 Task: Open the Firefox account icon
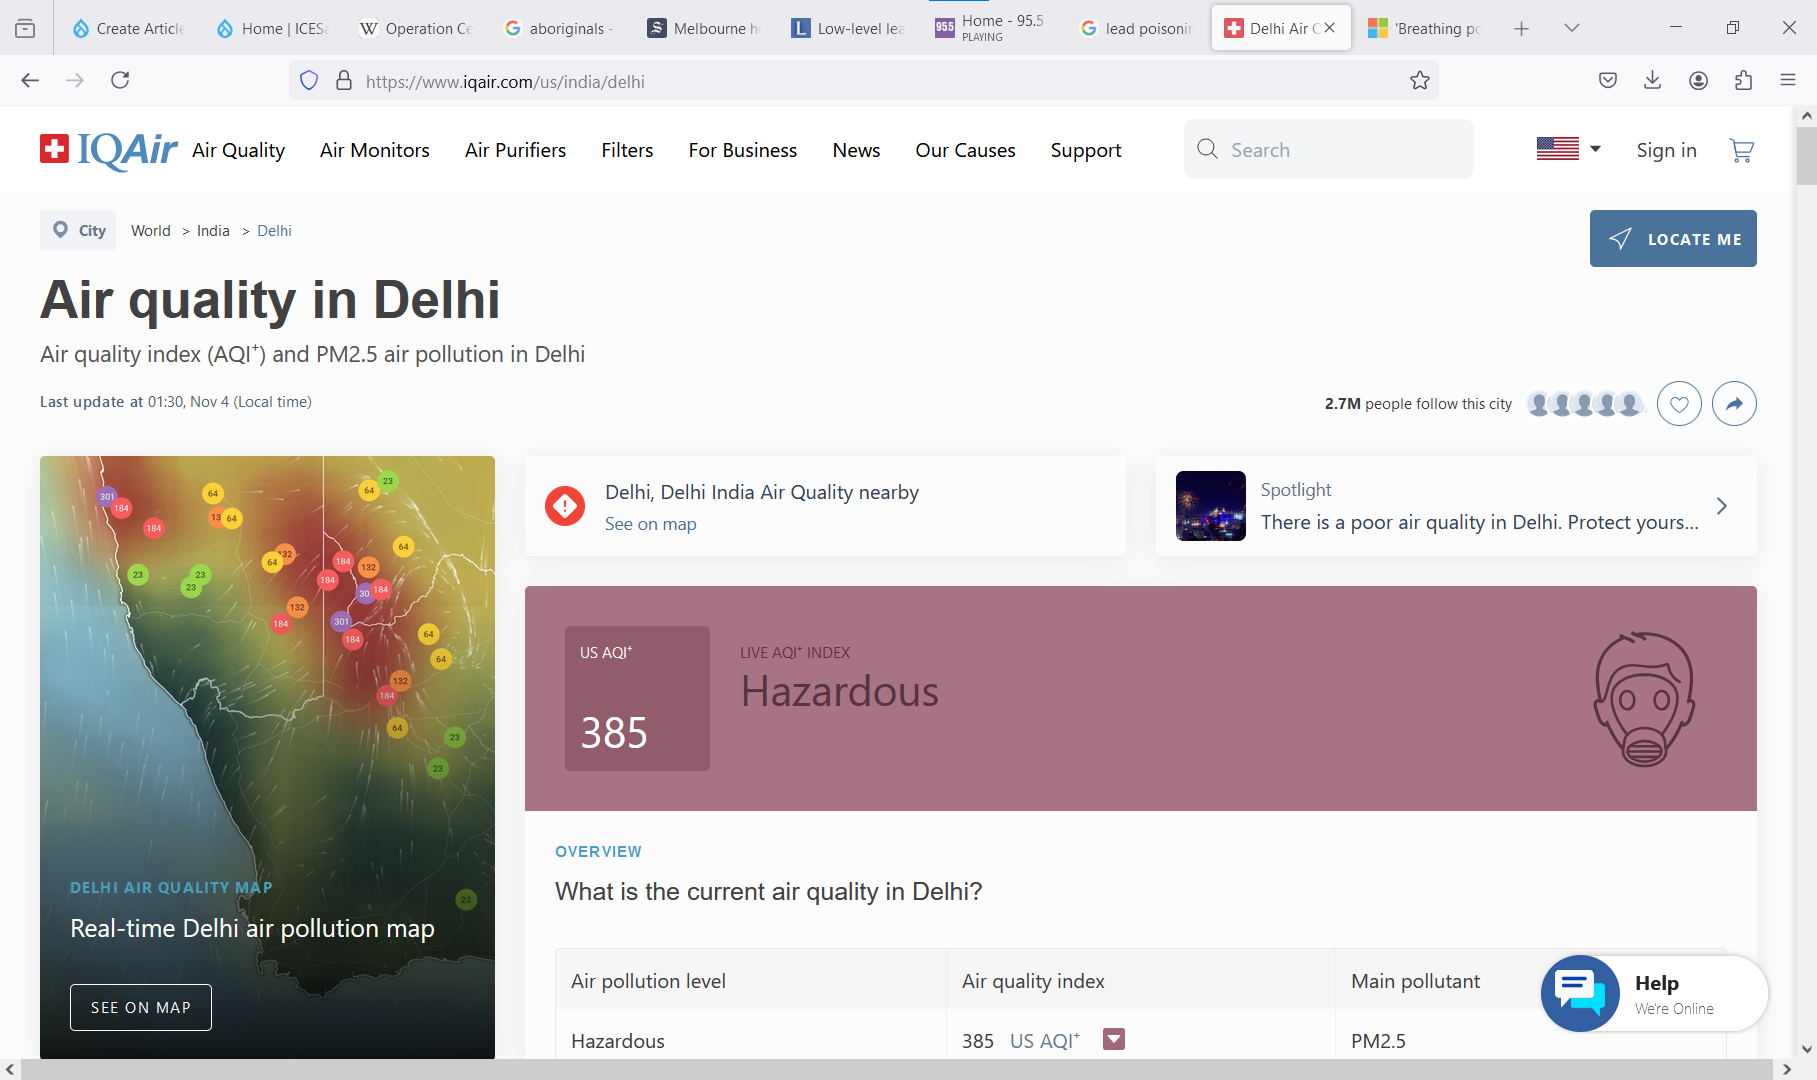[x=1698, y=81]
